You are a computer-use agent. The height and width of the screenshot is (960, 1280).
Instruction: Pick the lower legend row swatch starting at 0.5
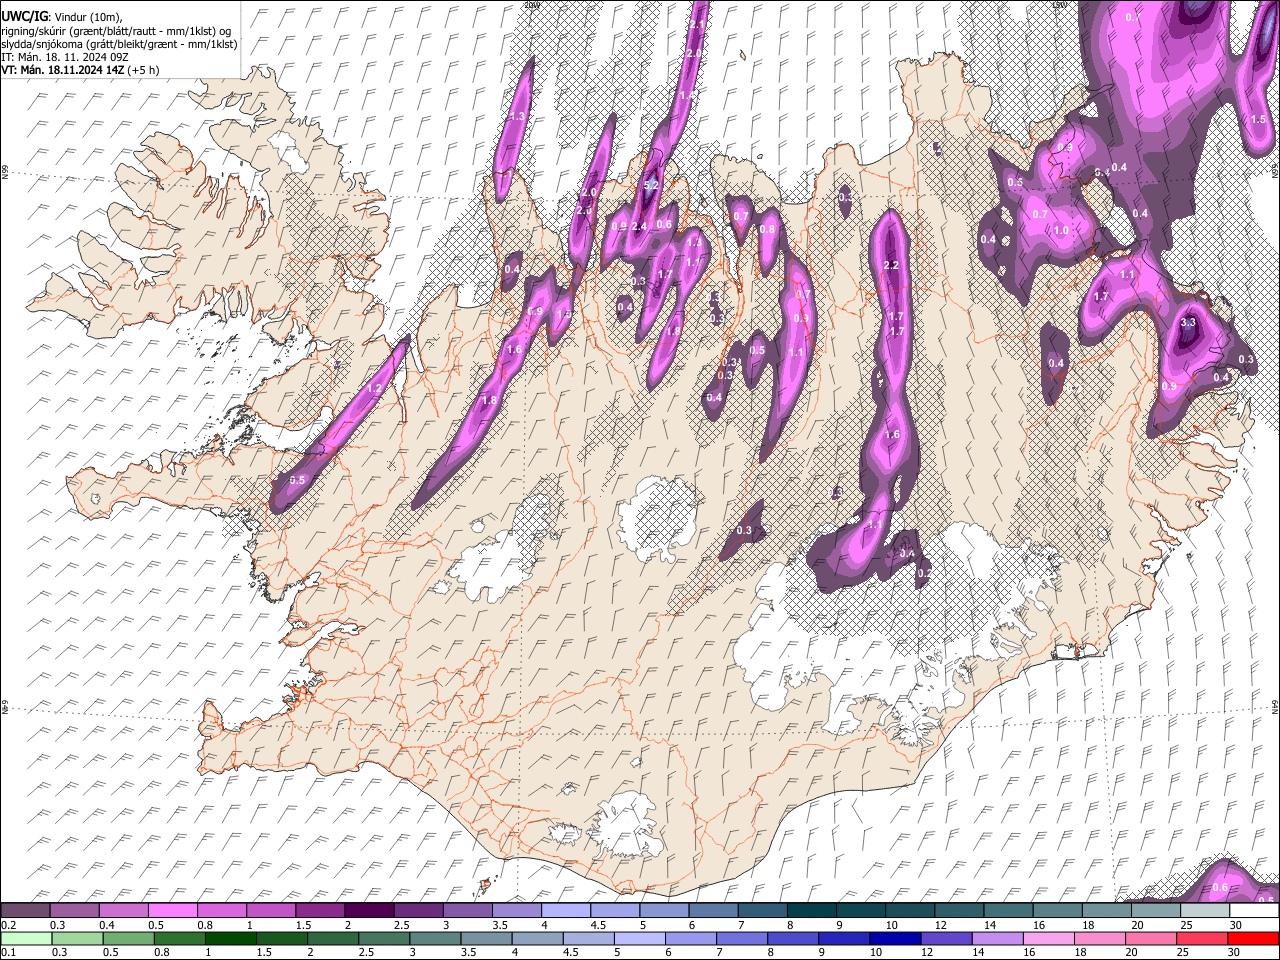pos(127,938)
